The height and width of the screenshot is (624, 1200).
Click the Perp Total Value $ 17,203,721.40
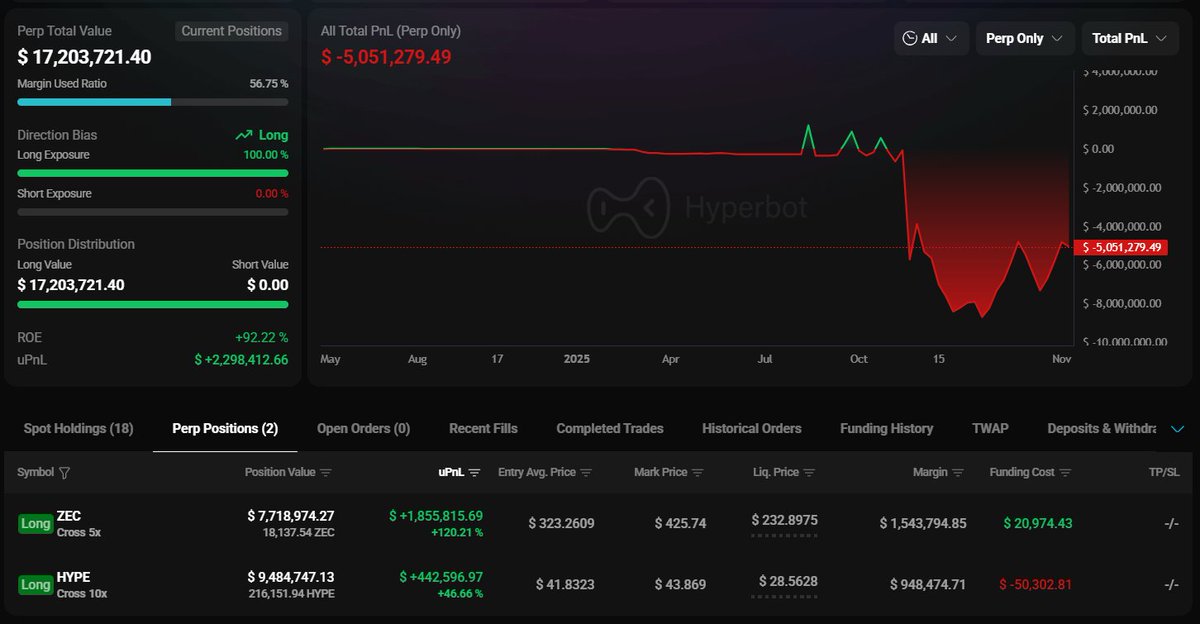pyautogui.click(x=84, y=57)
